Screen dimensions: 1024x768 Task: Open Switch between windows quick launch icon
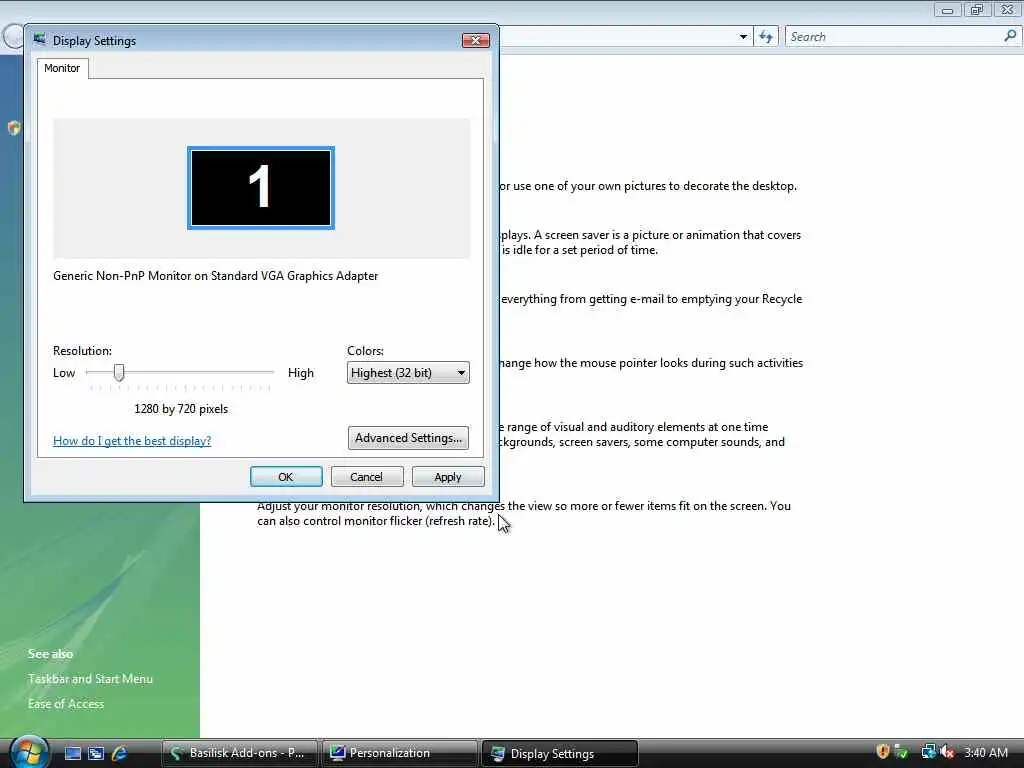click(x=96, y=753)
